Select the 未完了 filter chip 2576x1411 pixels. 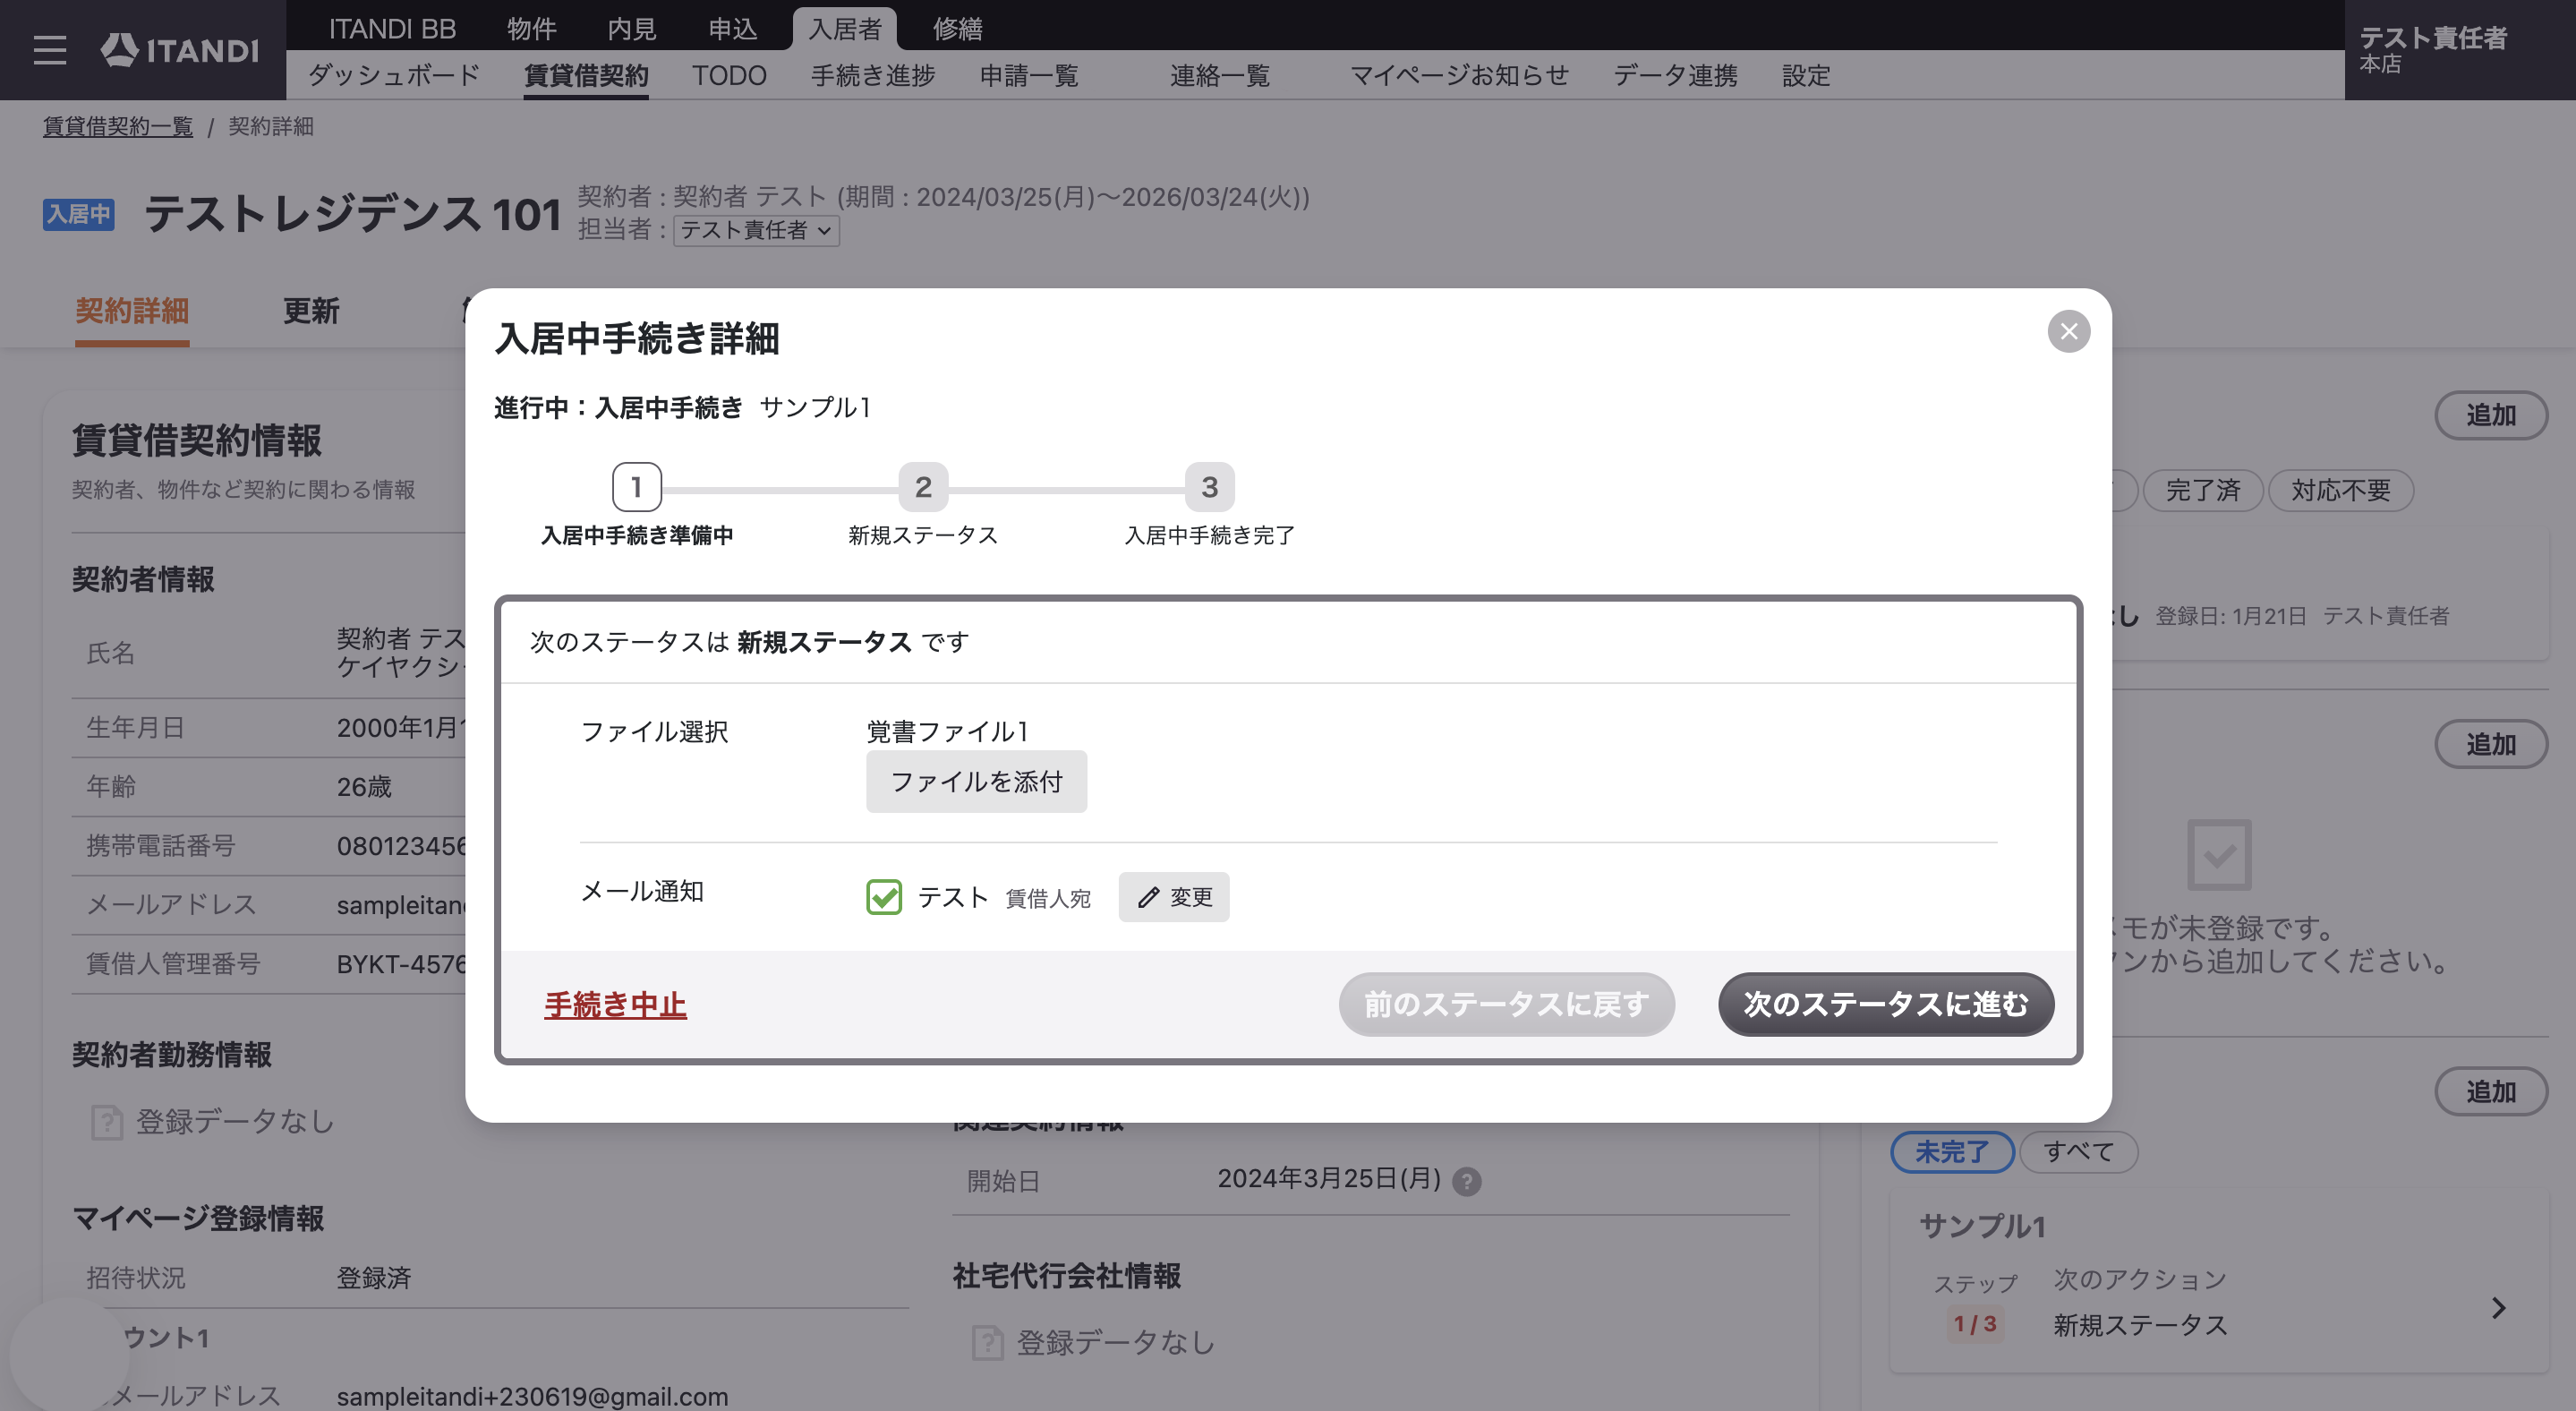point(1951,1152)
